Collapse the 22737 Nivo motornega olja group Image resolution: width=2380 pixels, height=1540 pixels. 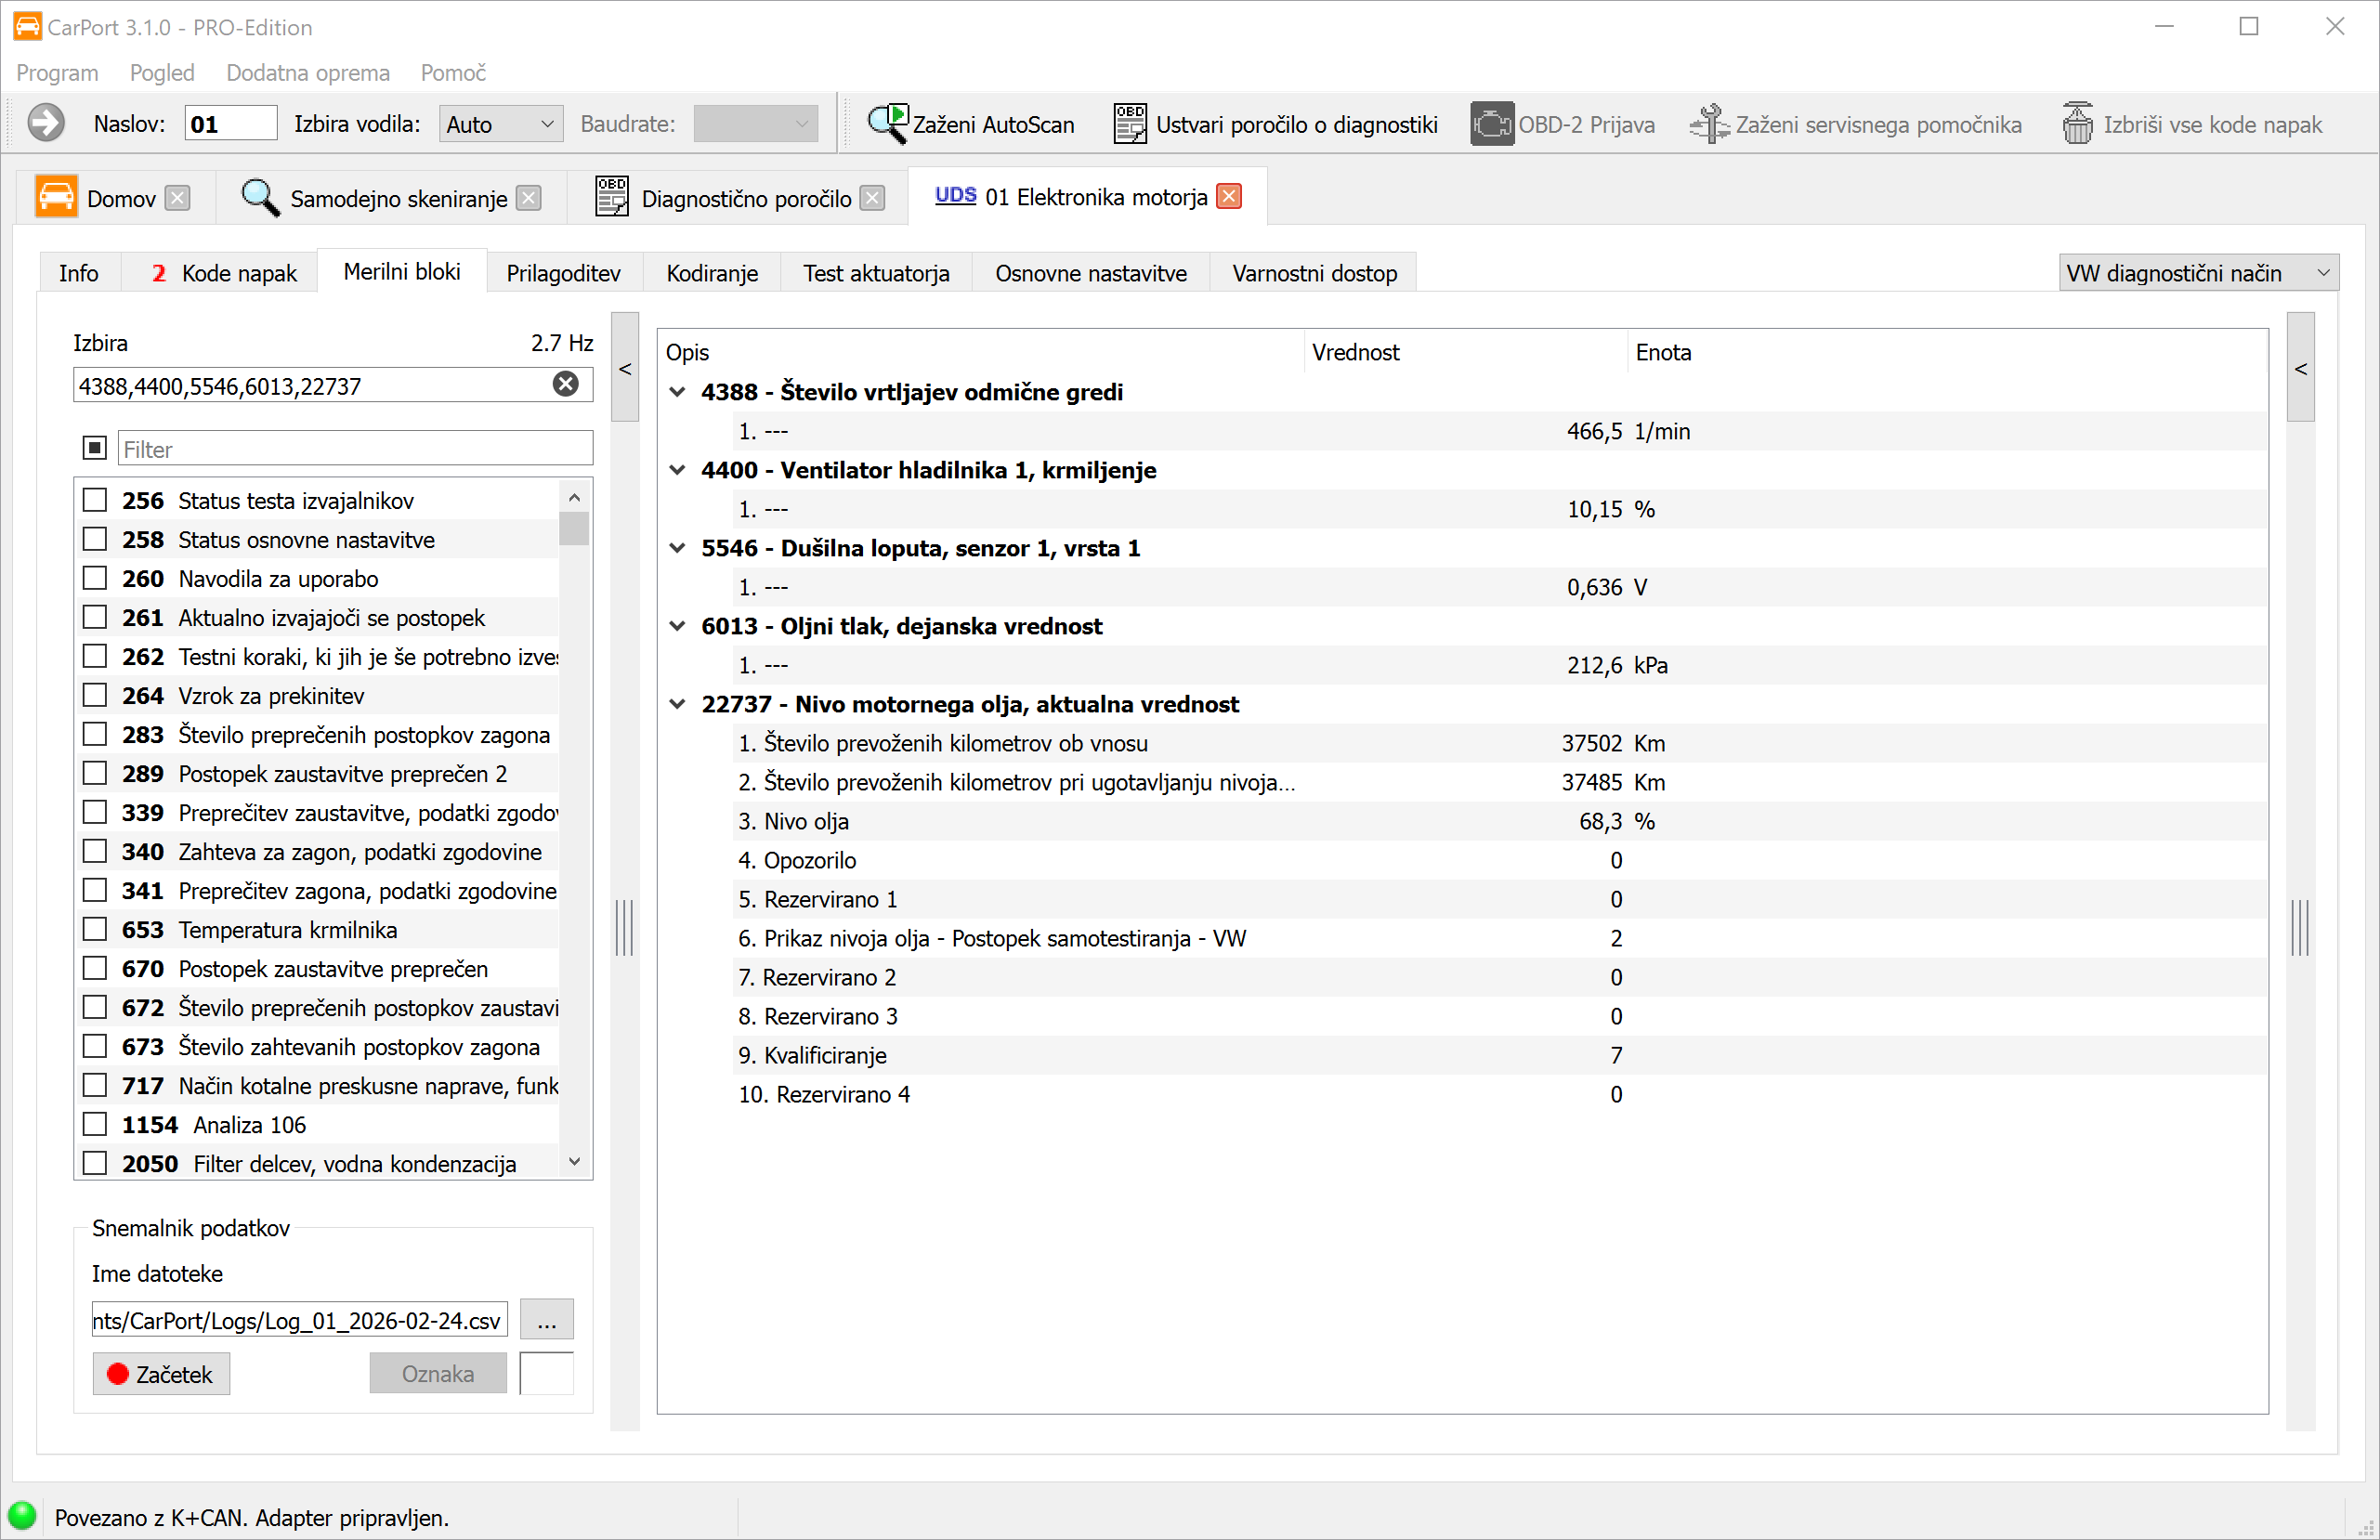677,704
